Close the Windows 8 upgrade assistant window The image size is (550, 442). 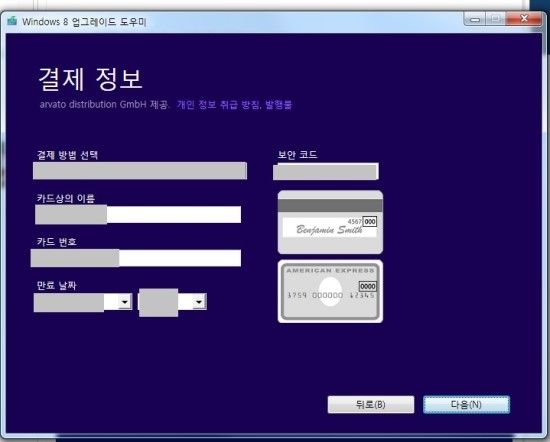coord(524,18)
